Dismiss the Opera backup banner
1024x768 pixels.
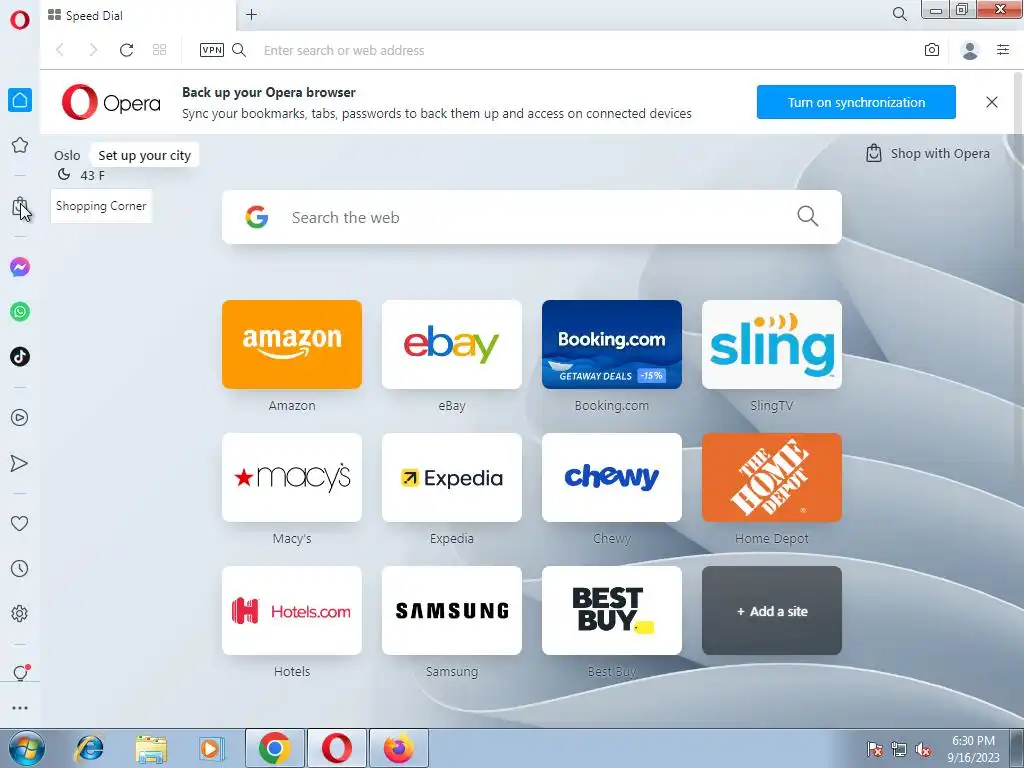(x=991, y=102)
